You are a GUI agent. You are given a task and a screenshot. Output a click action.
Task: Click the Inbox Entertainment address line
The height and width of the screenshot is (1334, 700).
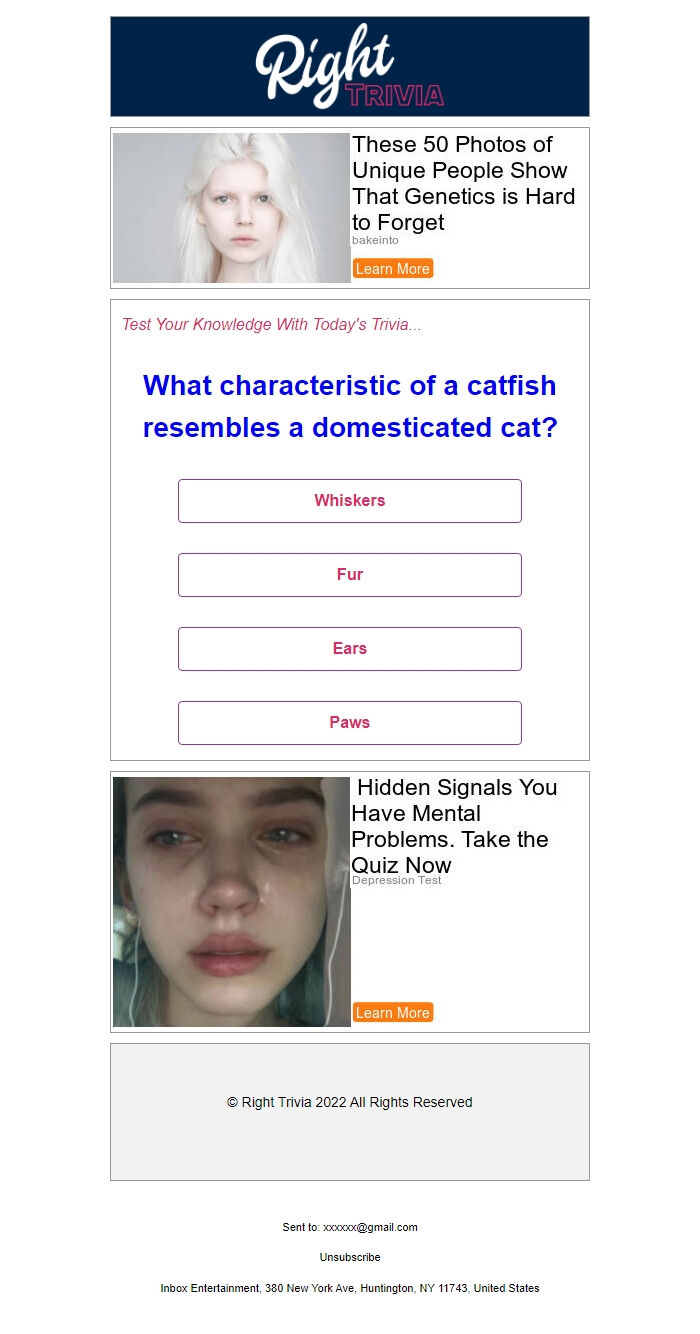tap(350, 1288)
